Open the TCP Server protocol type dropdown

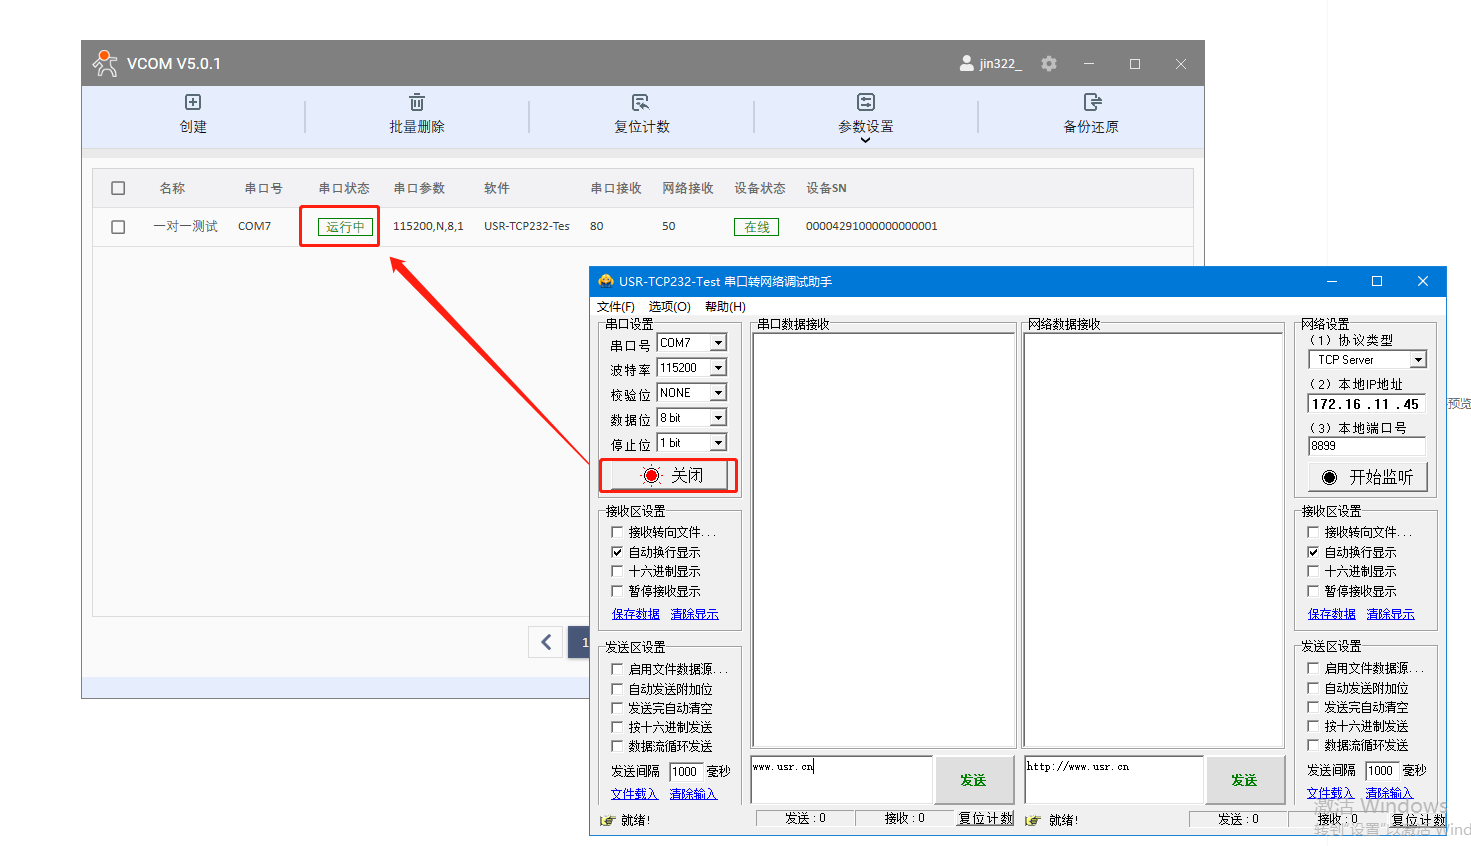(x=1418, y=360)
